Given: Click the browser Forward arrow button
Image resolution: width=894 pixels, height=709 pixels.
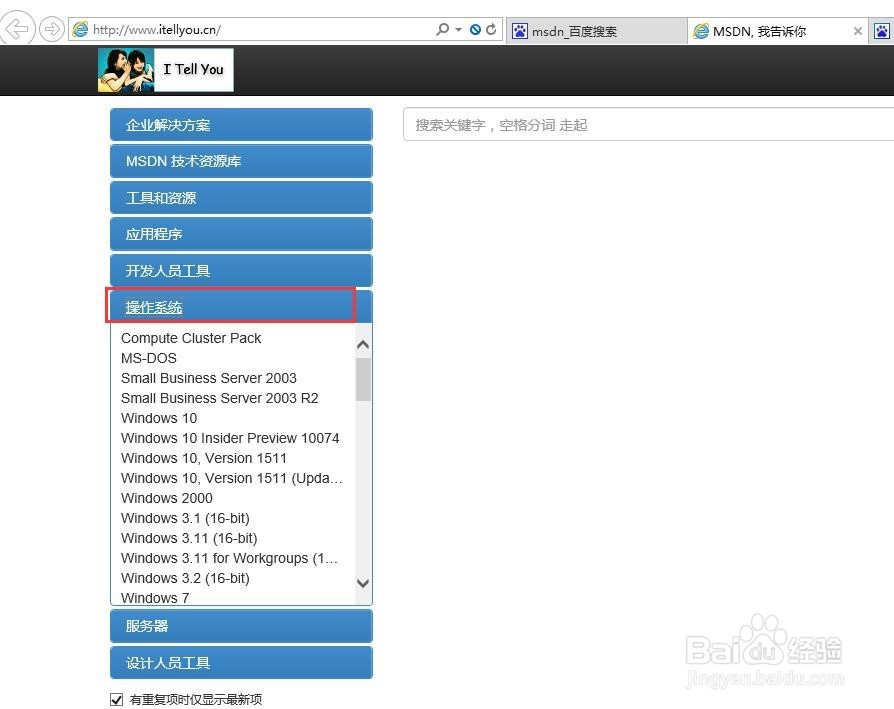Looking at the screenshot, I should [x=52, y=28].
